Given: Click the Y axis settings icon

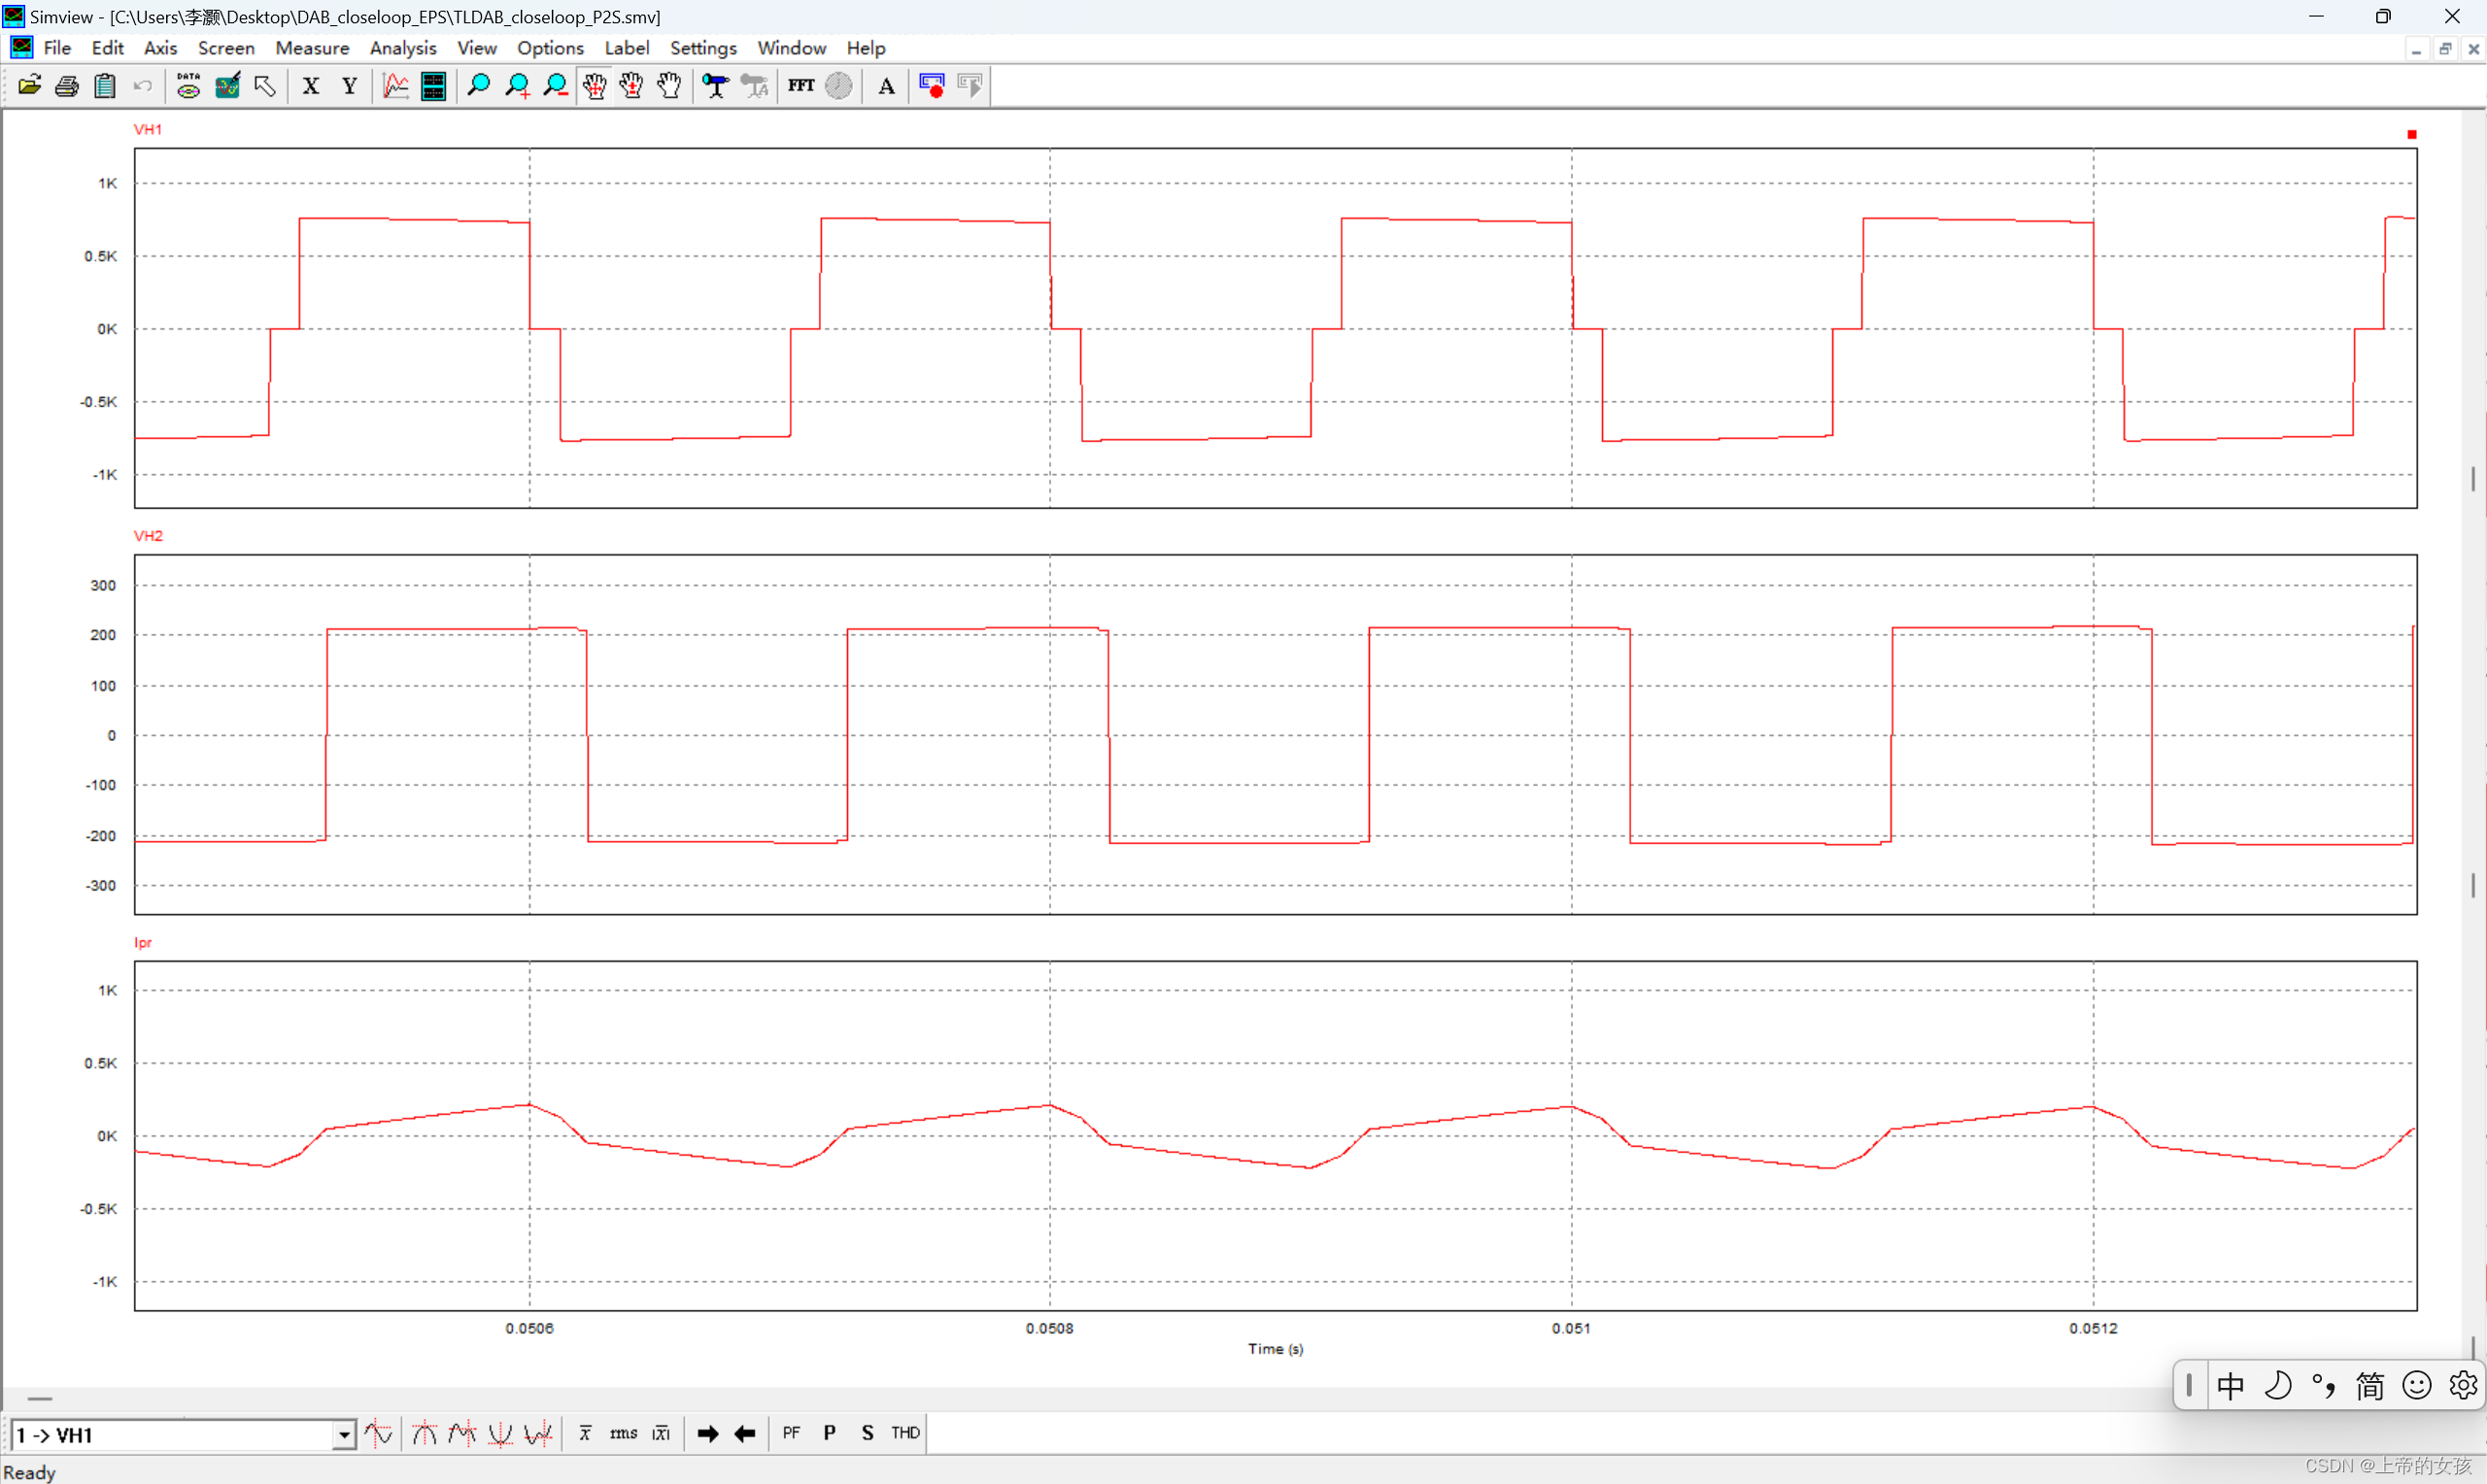Looking at the screenshot, I should click(349, 86).
